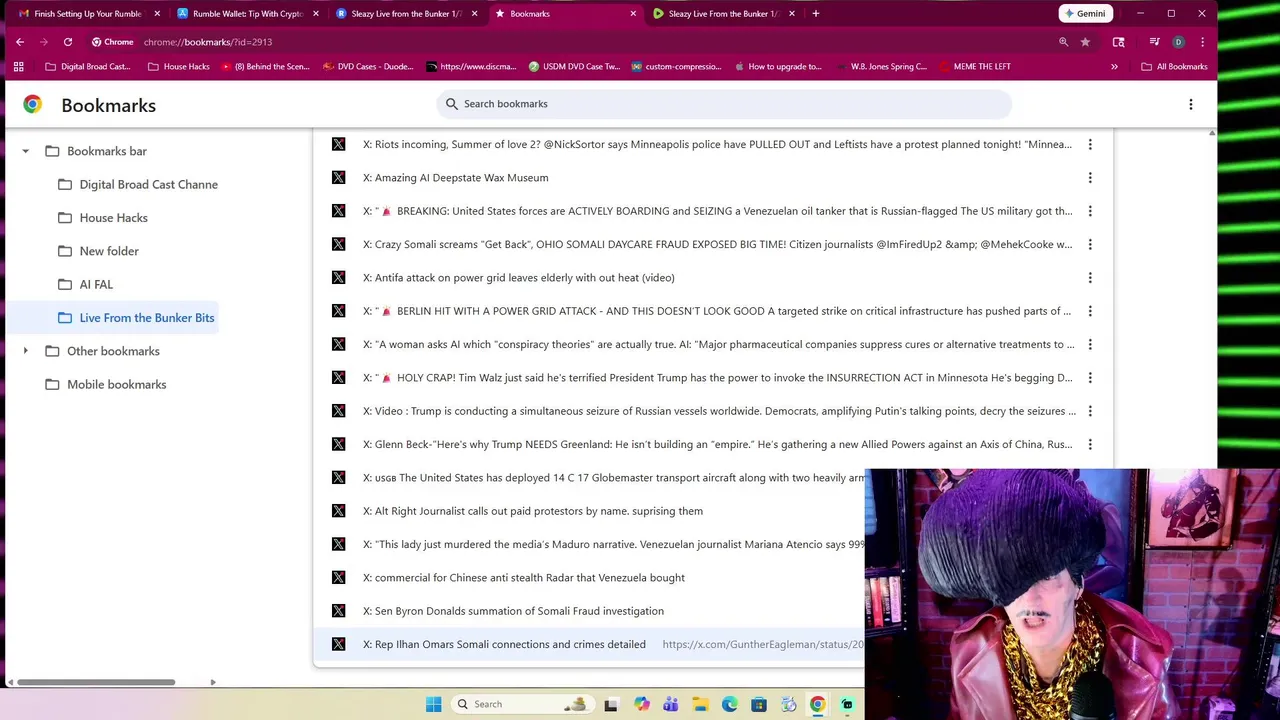Open more actions for 'Crazy Somali screams' bookmark
This screenshot has width=1280, height=720.
(1090, 245)
